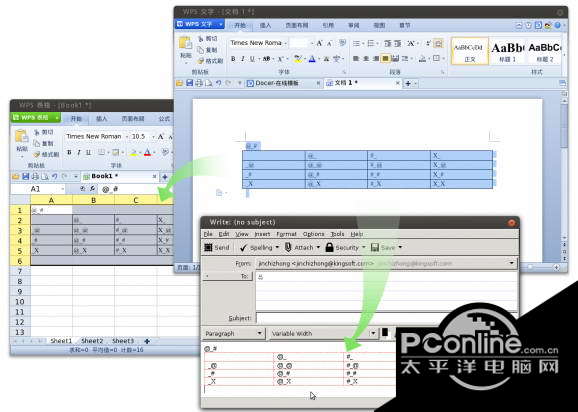Click Undo in WPS Writer quick toolbar
The height and width of the screenshot is (412, 578).
click(x=219, y=83)
